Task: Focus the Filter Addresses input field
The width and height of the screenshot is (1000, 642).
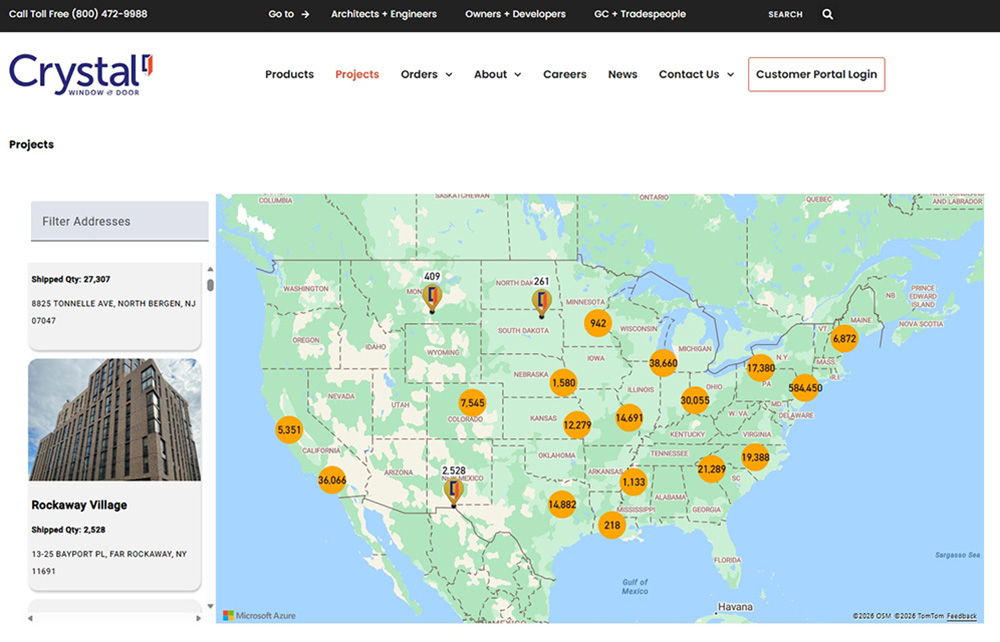Action: tap(120, 221)
